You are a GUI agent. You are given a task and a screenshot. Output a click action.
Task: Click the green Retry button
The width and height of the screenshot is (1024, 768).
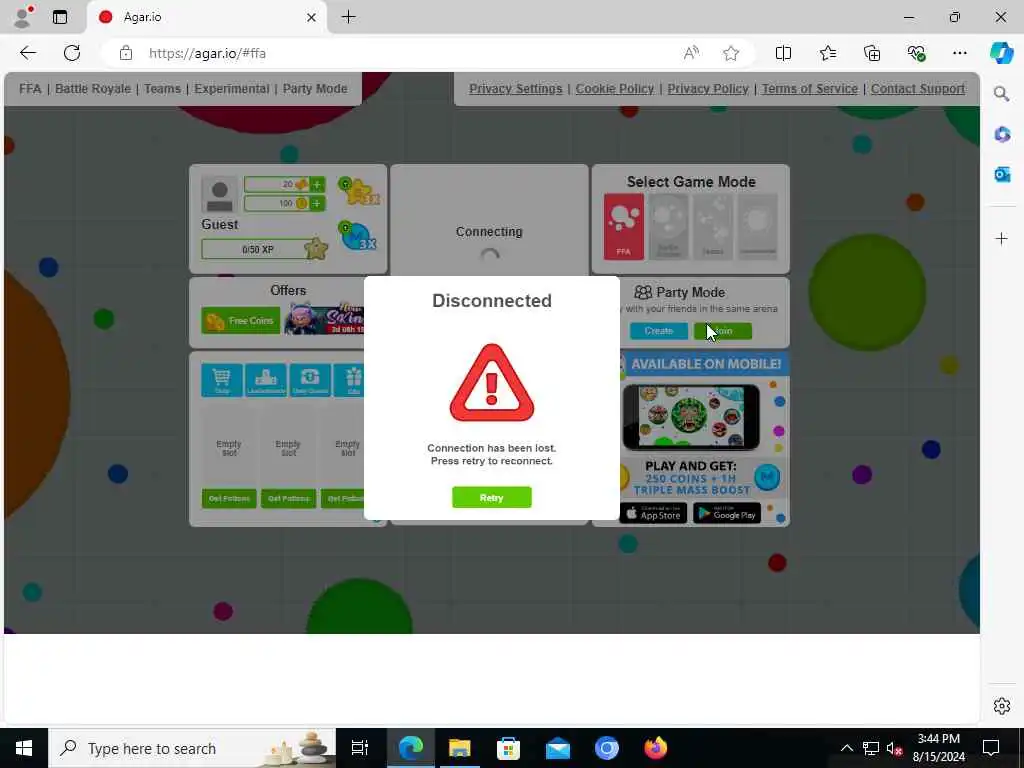pos(491,498)
